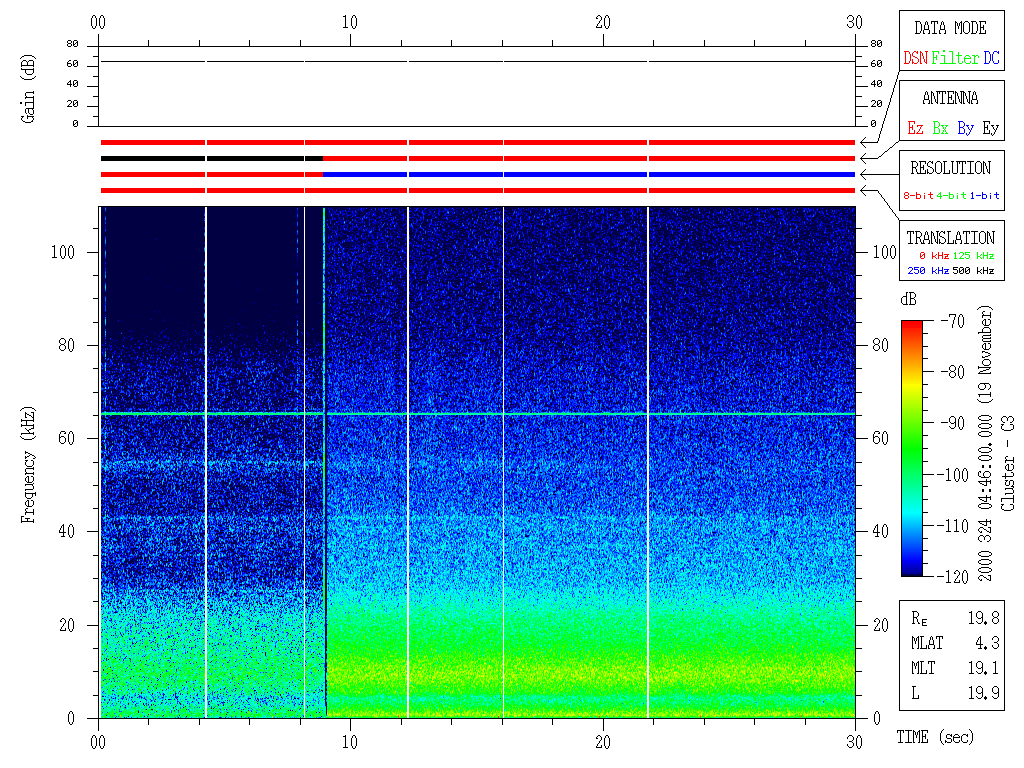Click the MLAT value in ephemeris box
Viewport: 1024px width, 768px height.
[x=985, y=642]
